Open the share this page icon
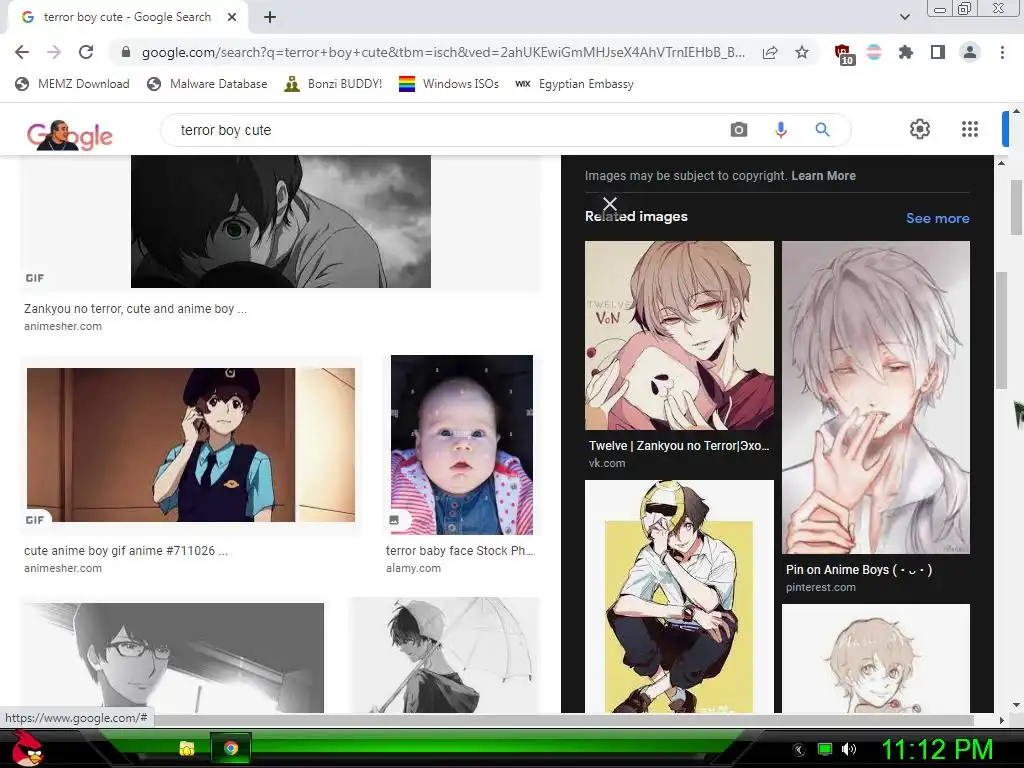The image size is (1024, 768). [x=770, y=52]
